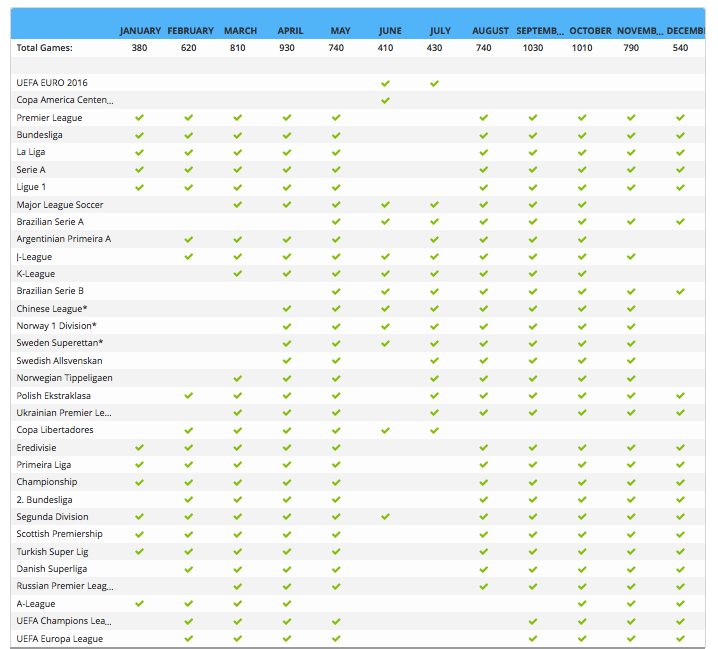This screenshot has width=718, height=649.
Task: Click the AUGUST column header
Action: pyautogui.click(x=490, y=31)
